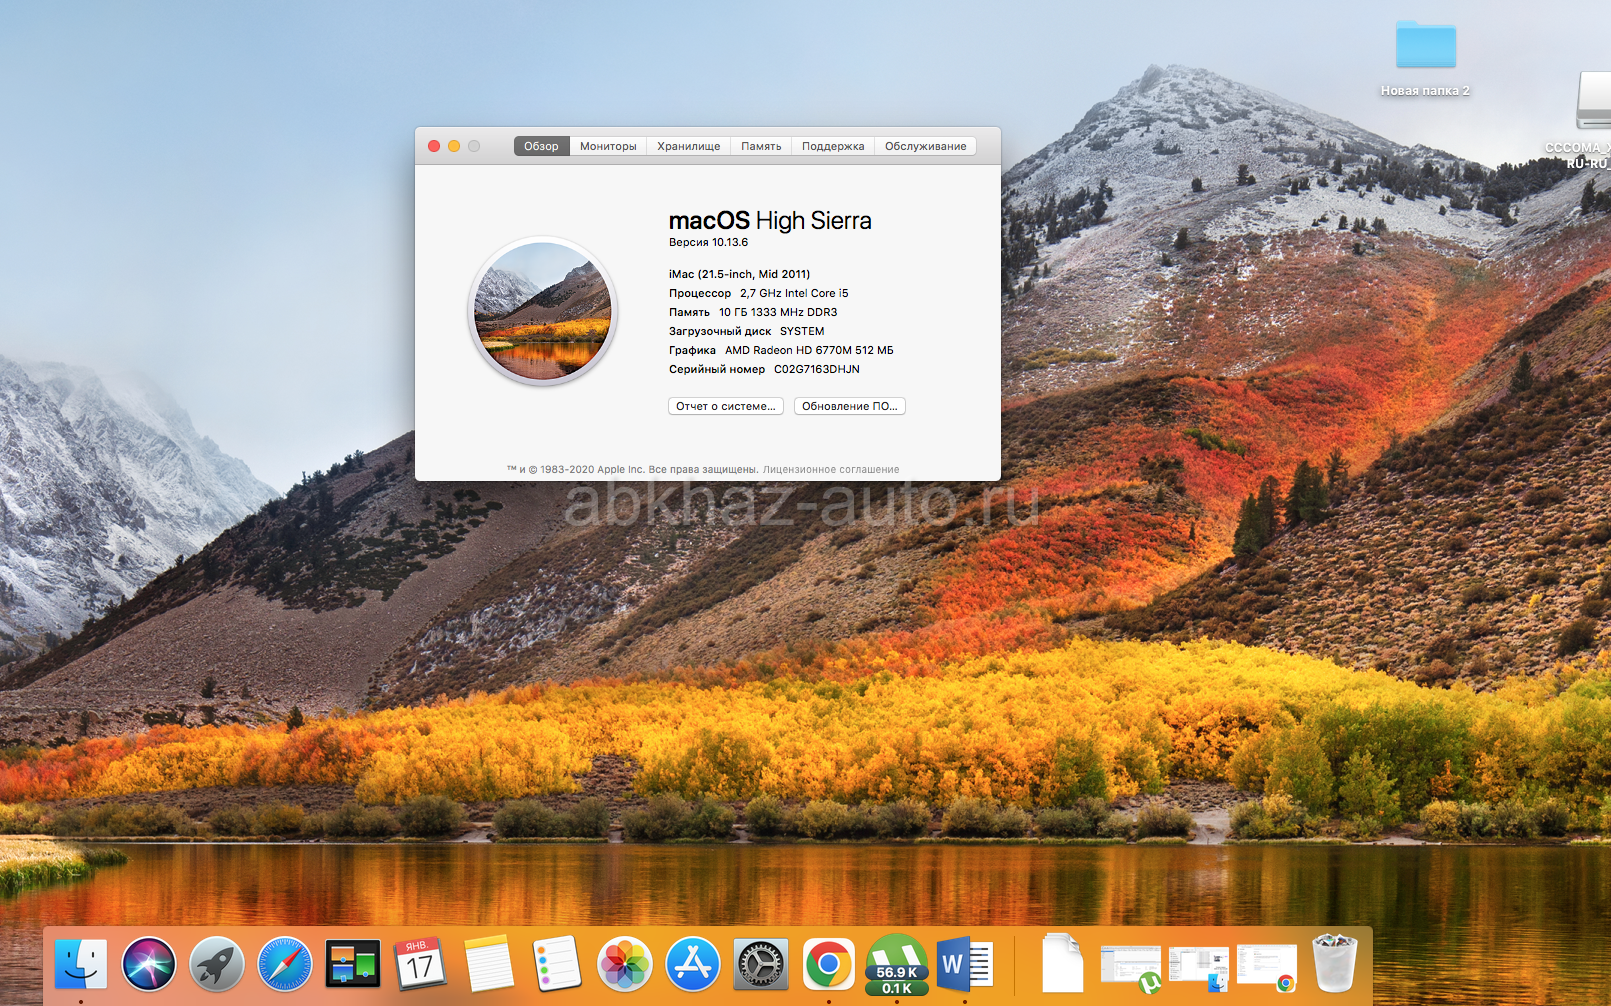1611x1006 pixels.
Task: Close the About This Mac window
Action: pyautogui.click(x=434, y=146)
